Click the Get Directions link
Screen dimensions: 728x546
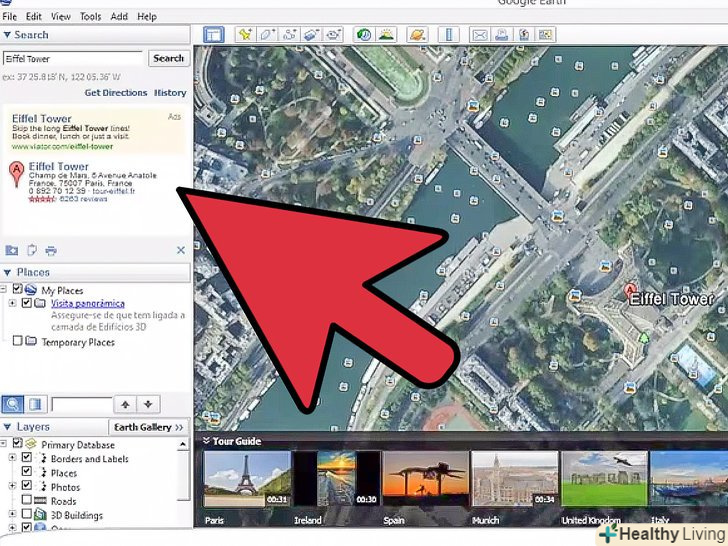[115, 93]
